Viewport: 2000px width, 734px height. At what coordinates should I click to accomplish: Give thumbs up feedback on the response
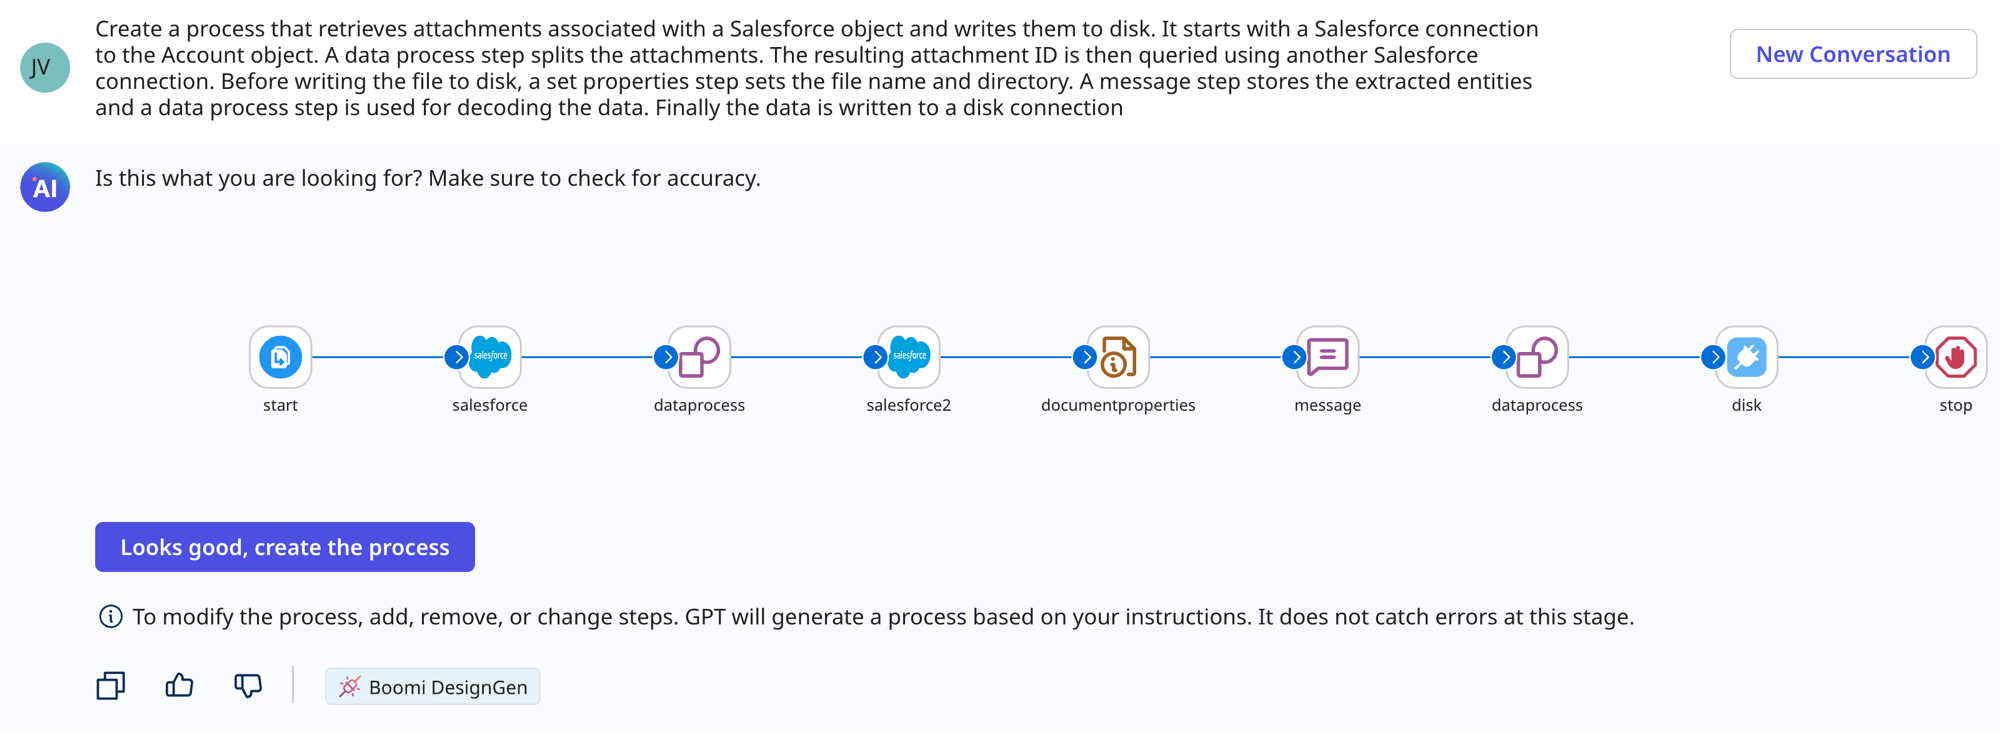click(x=179, y=686)
